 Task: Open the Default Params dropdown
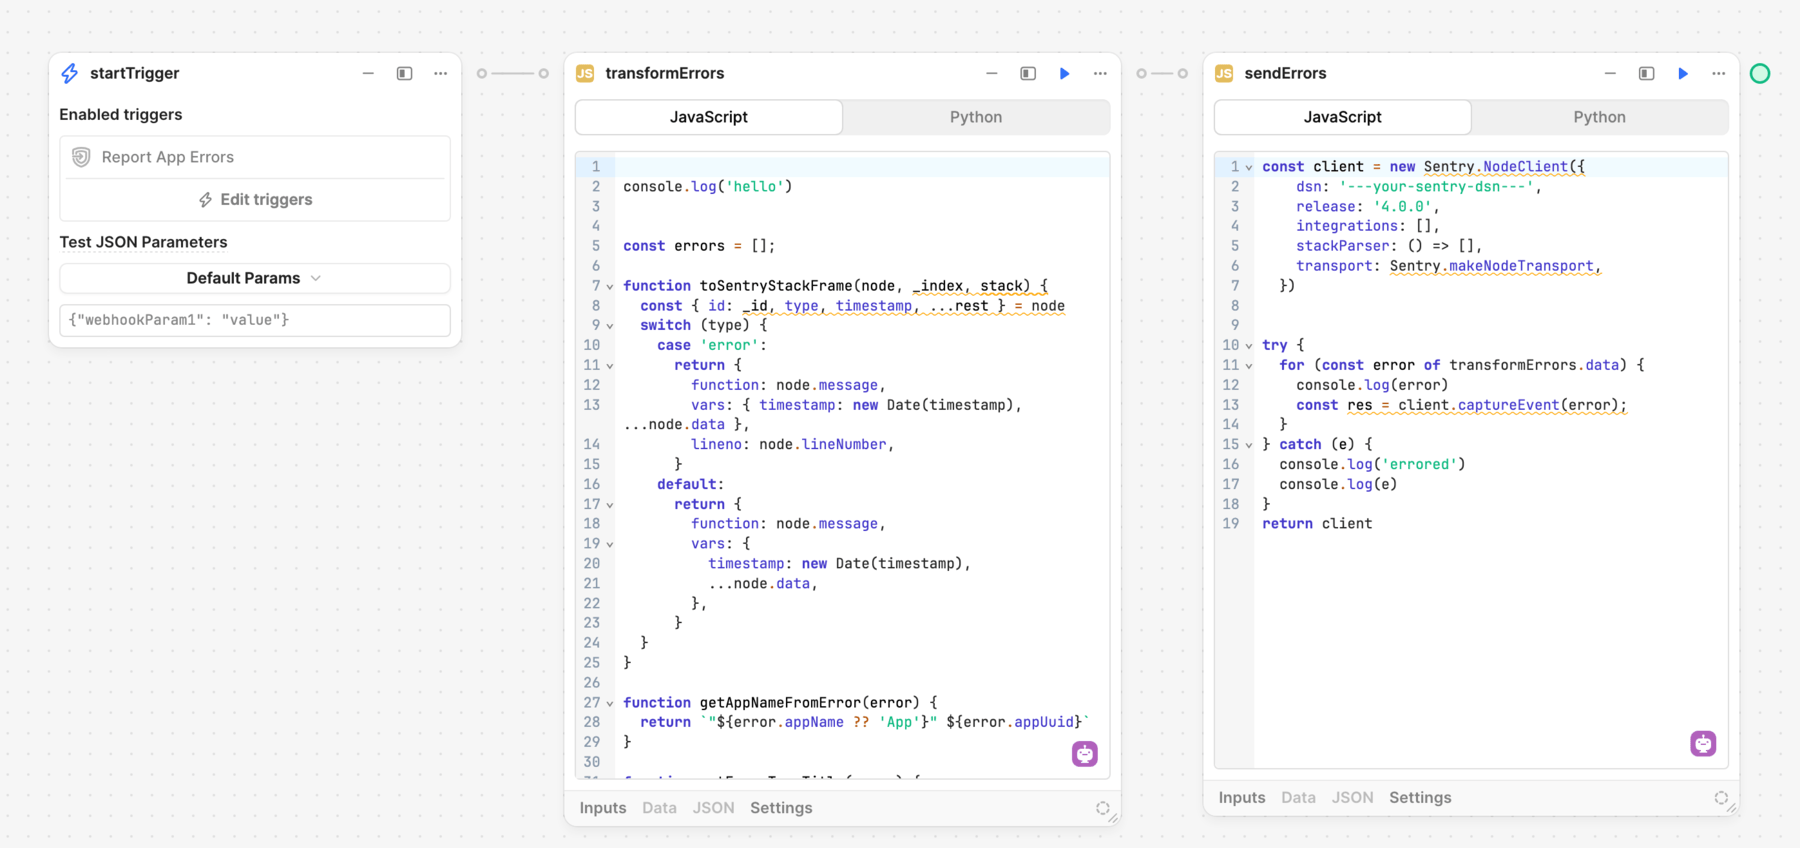255,278
